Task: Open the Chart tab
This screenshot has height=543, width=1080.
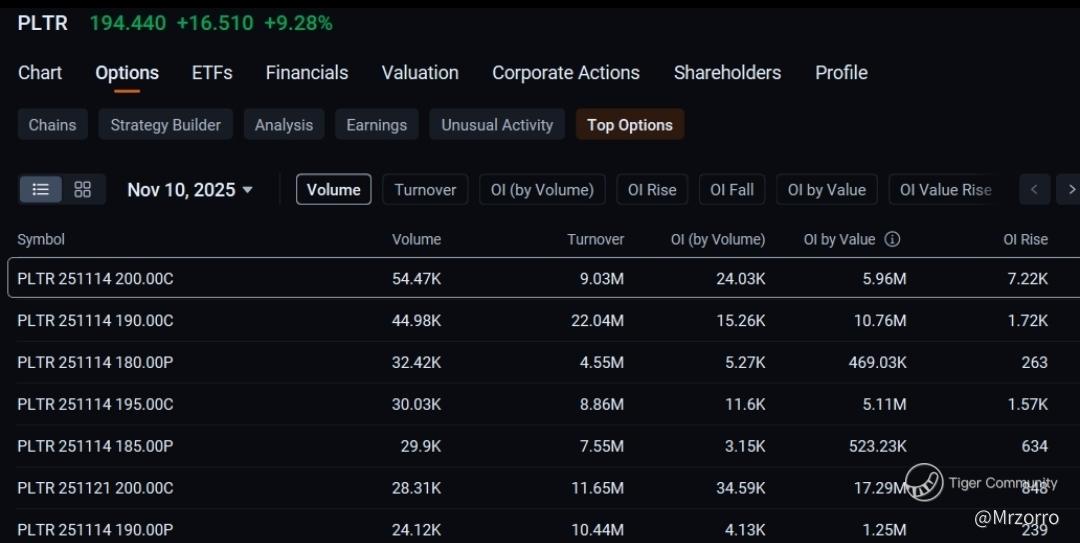Action: pyautogui.click(x=40, y=73)
